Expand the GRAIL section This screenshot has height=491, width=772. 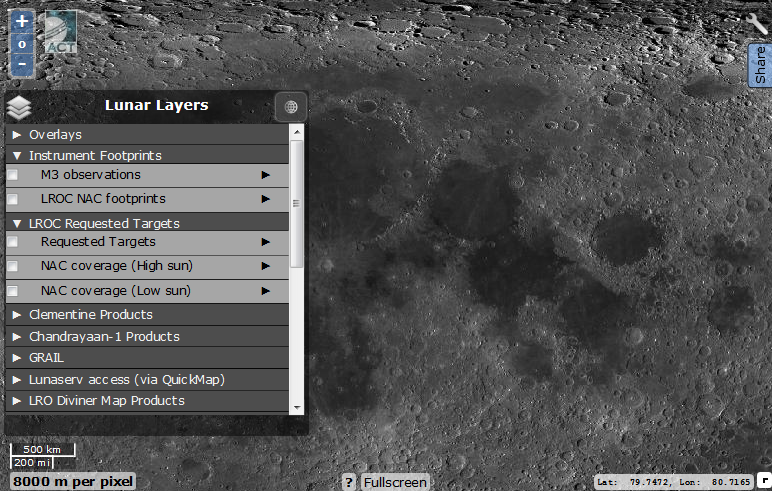tap(147, 358)
